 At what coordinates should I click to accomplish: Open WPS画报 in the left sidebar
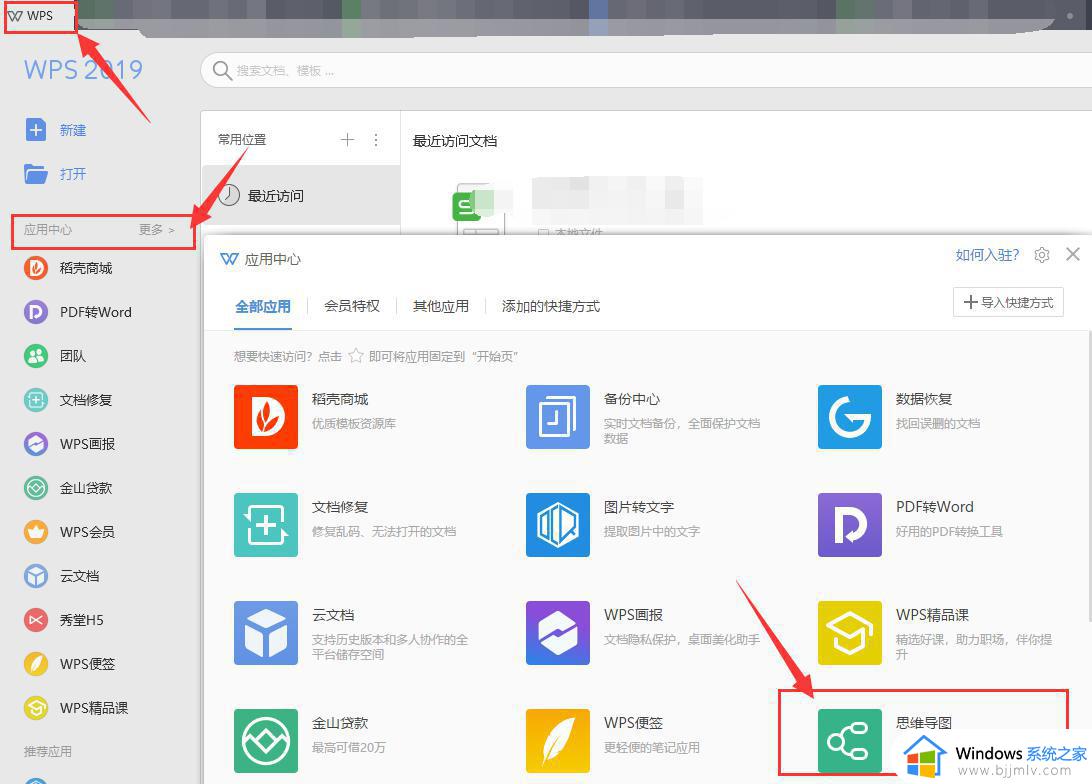click(70, 444)
